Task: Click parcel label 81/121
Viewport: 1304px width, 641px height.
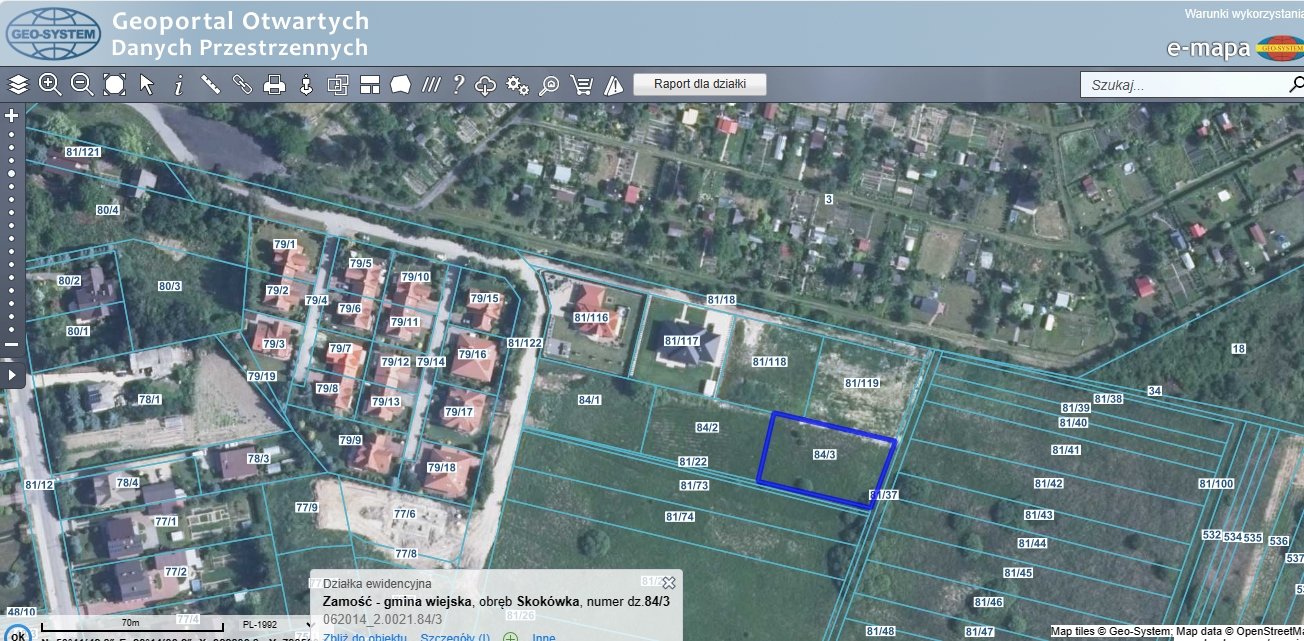Action: tap(83, 152)
